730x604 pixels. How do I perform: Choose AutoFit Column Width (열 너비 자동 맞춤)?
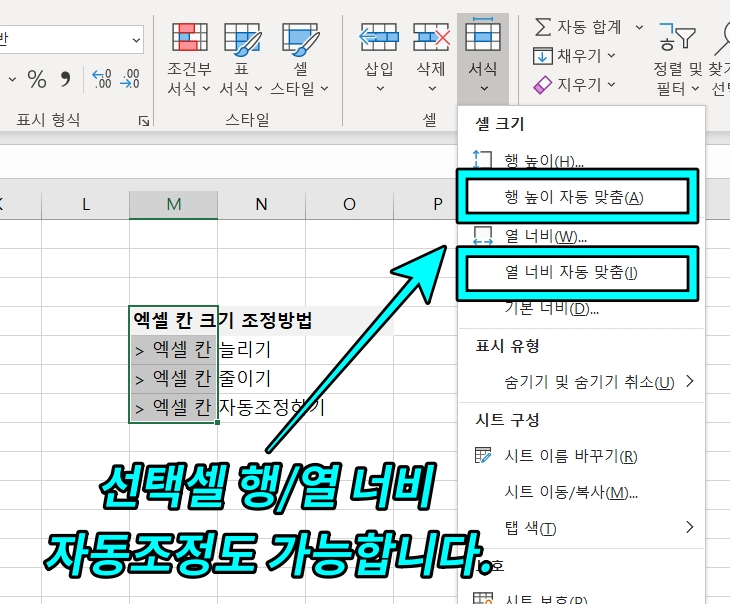pos(577,272)
